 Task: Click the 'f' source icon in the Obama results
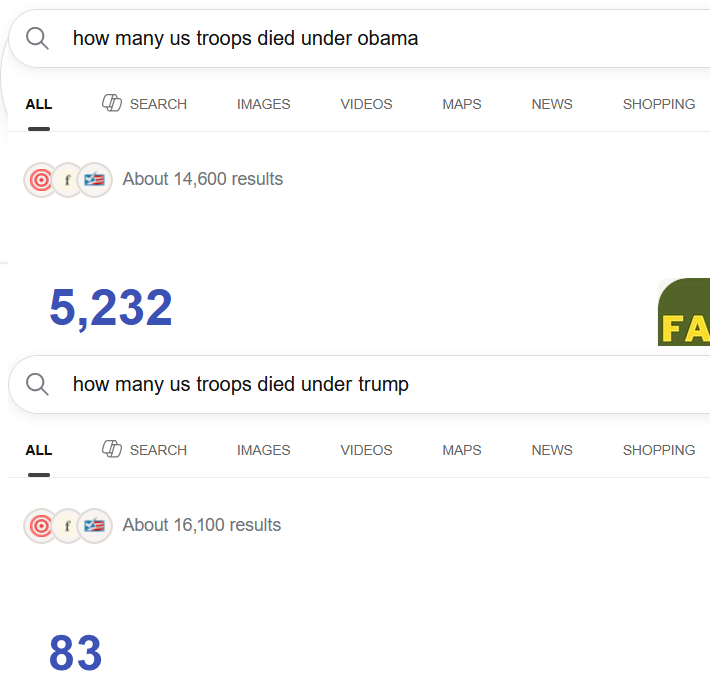coord(67,180)
